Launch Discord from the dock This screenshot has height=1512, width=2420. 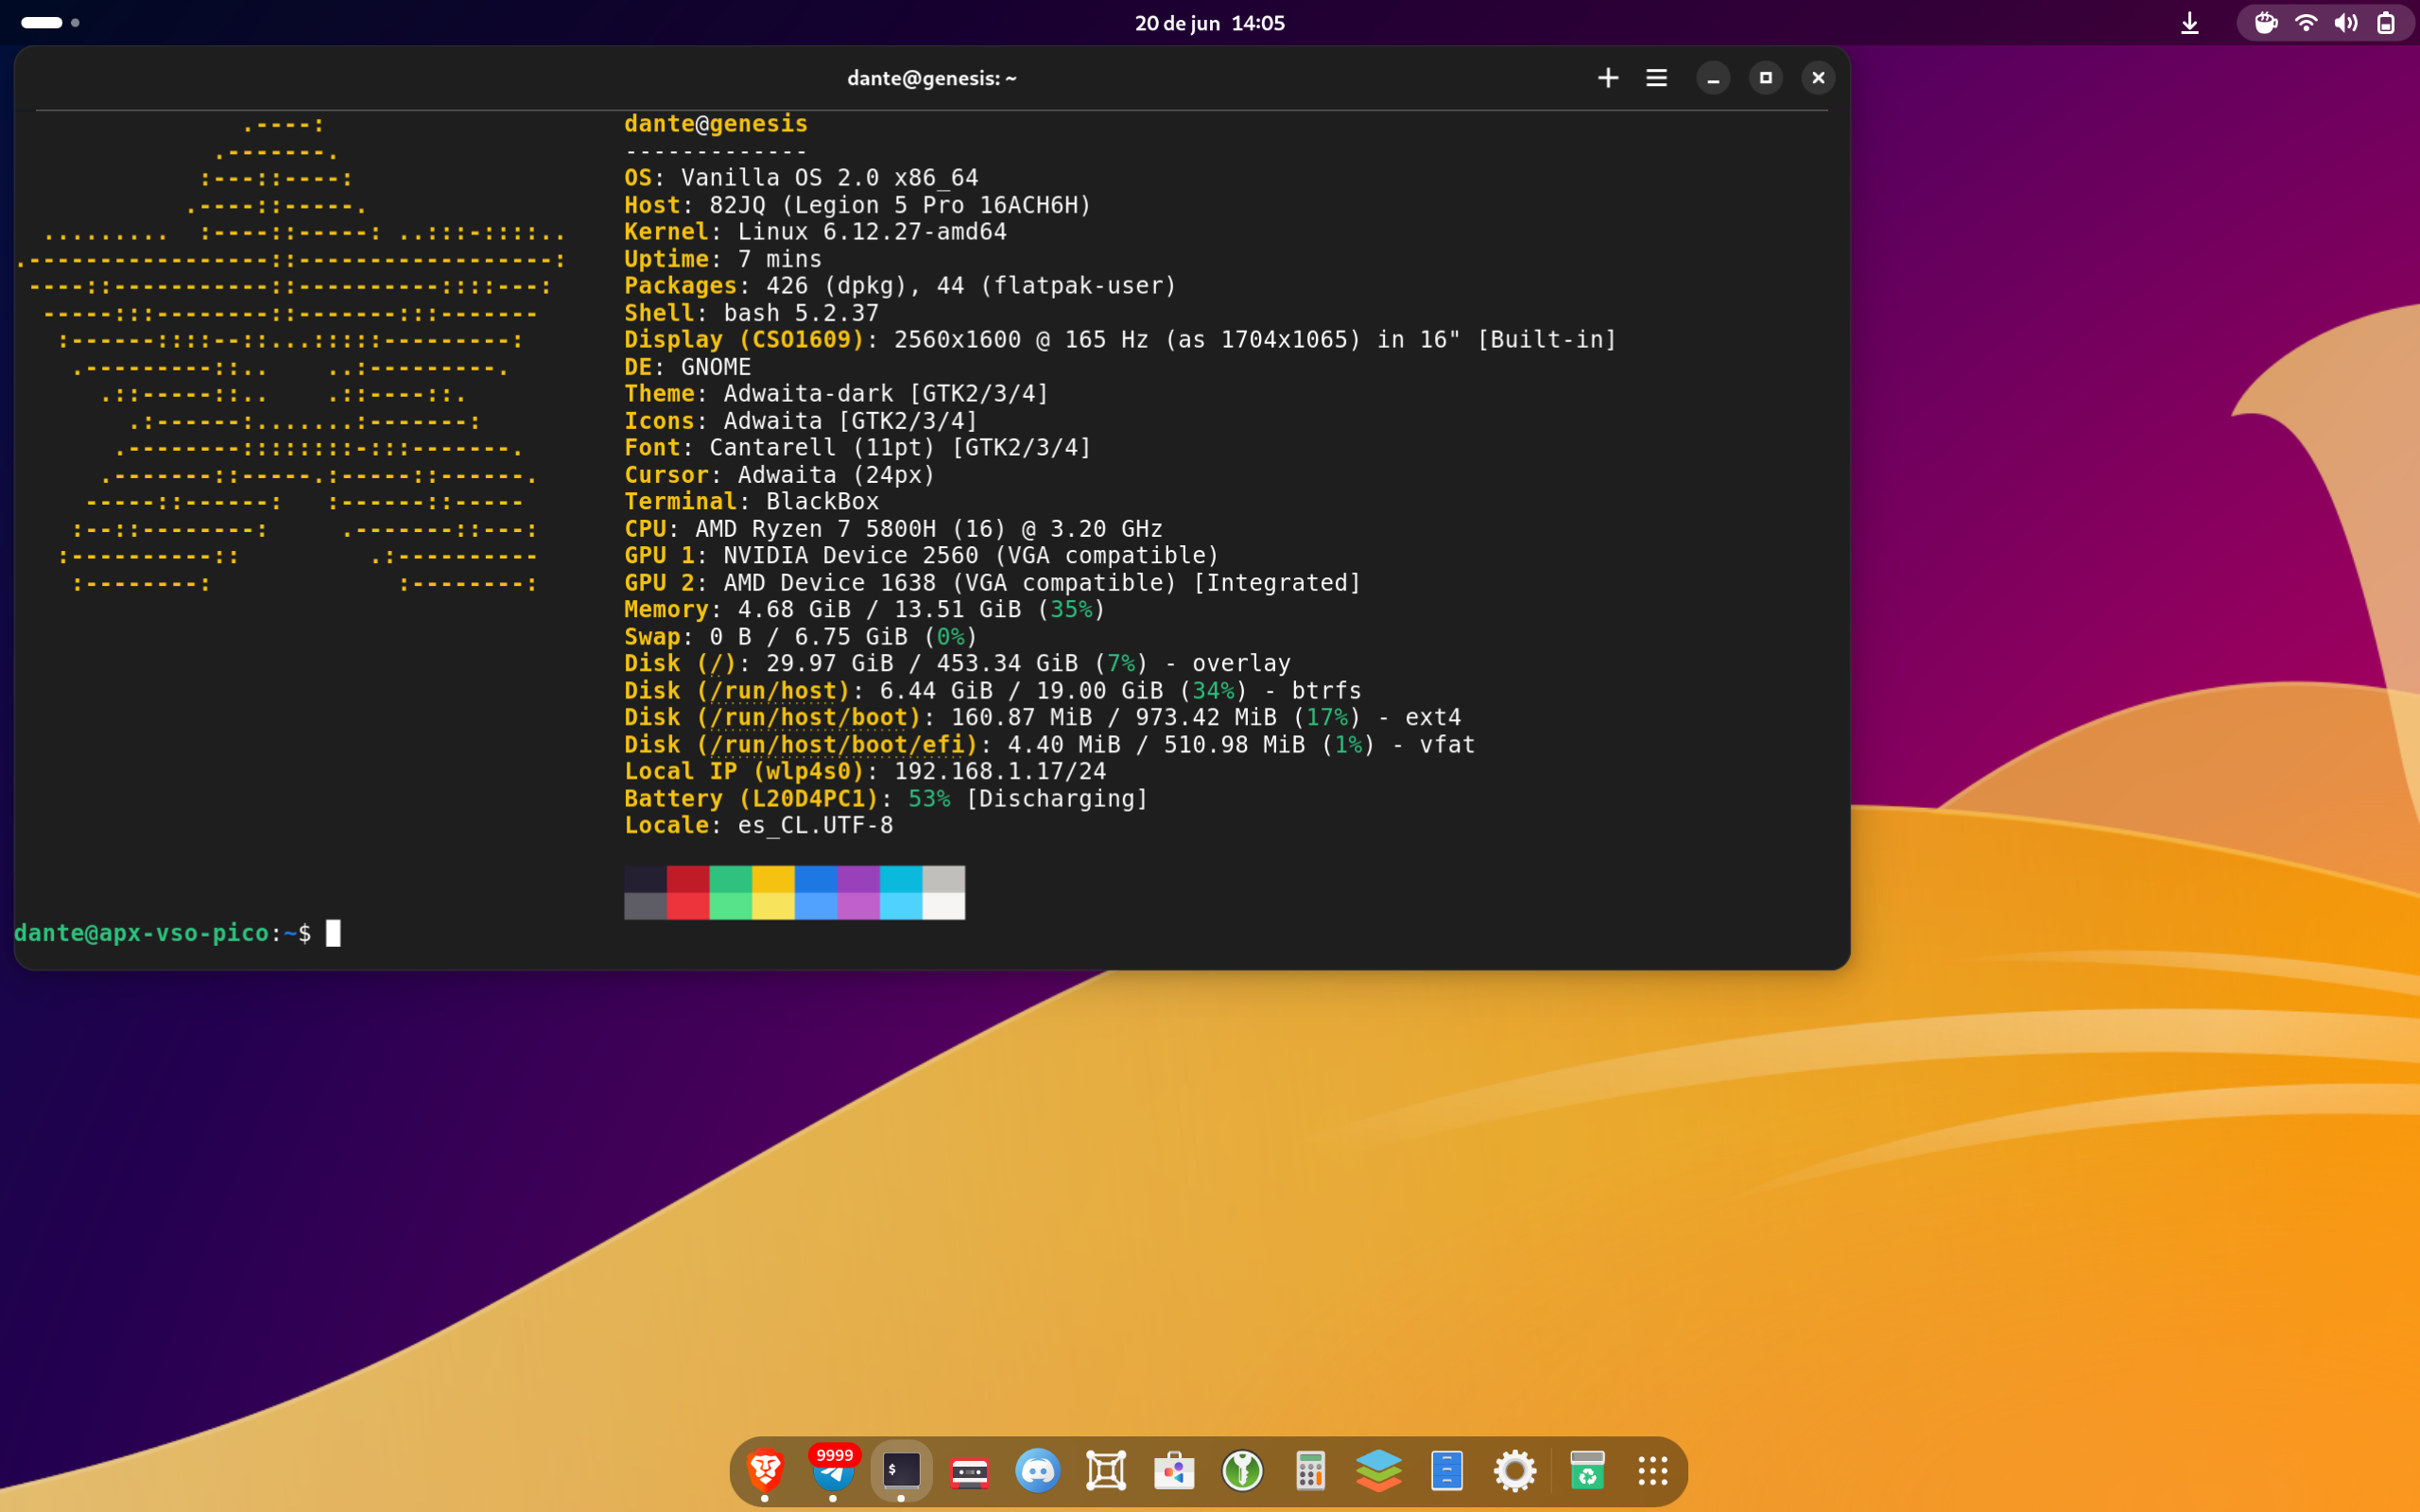click(x=1038, y=1471)
